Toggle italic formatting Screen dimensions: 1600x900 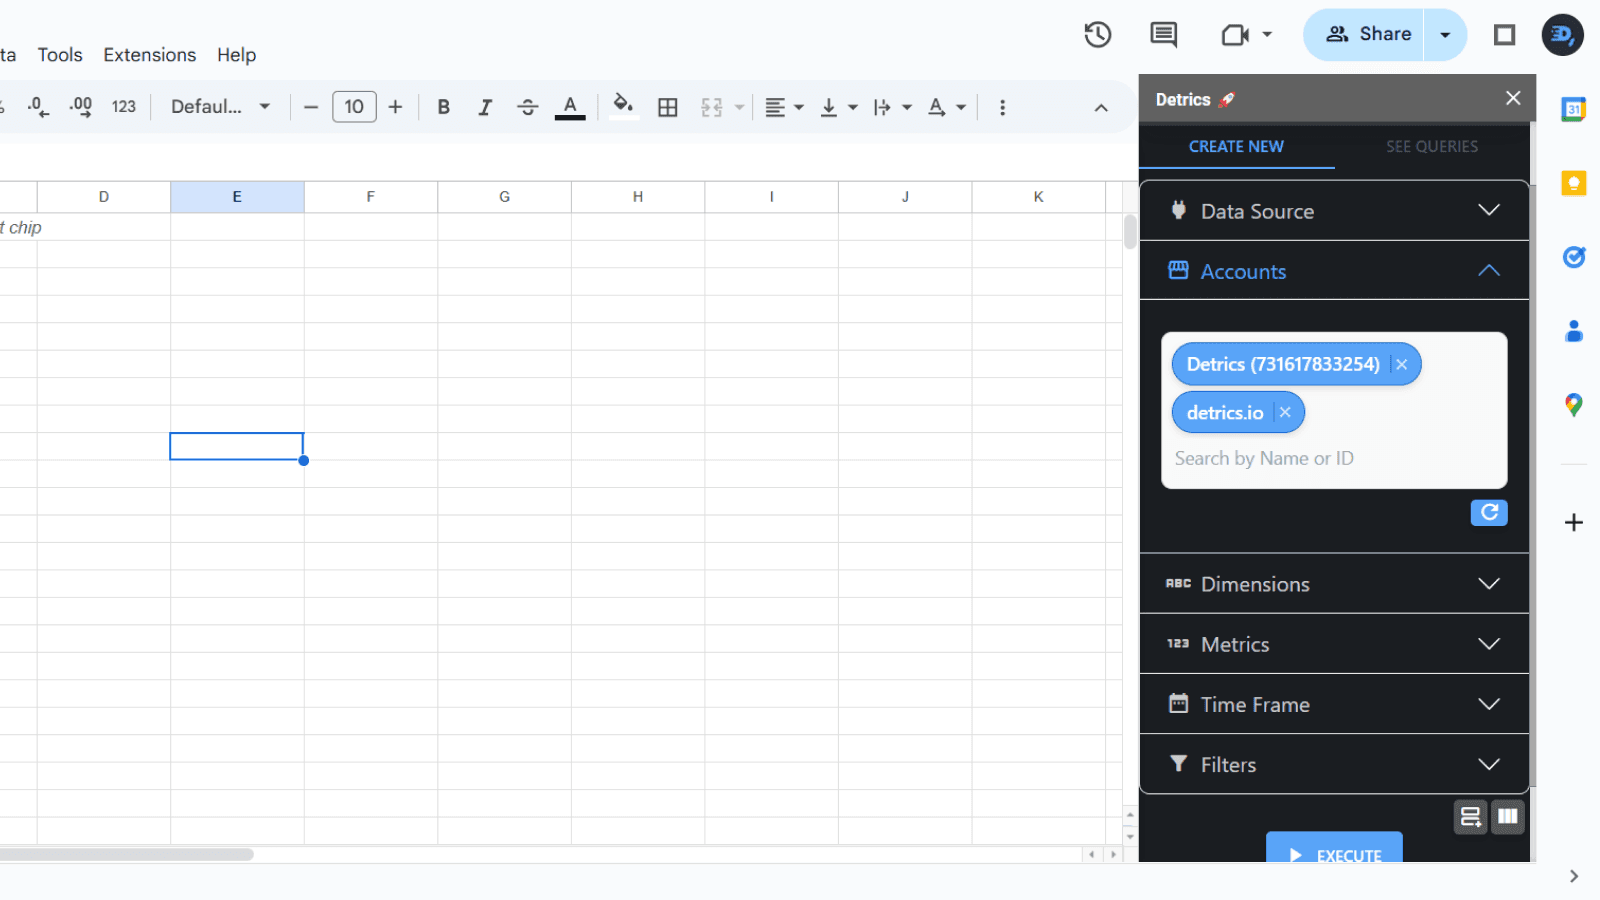(485, 107)
